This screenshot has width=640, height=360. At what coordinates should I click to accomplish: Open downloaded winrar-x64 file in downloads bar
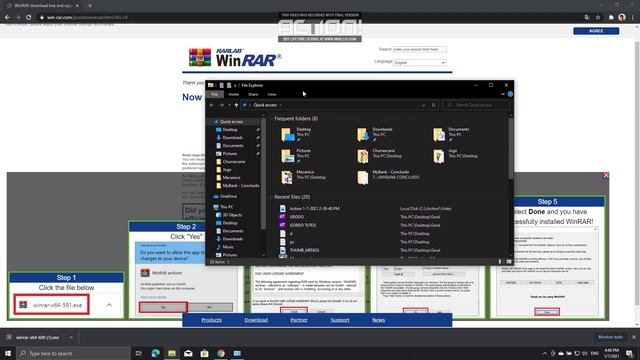(37, 338)
